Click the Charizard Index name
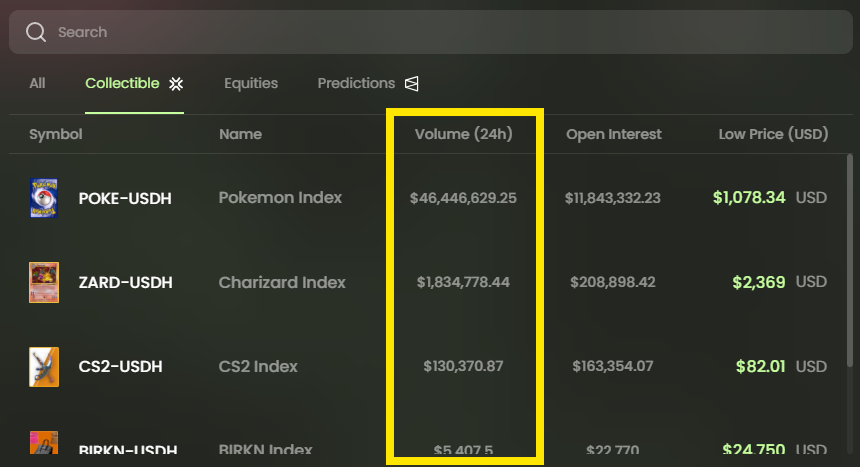Image resolution: width=860 pixels, height=467 pixels. coord(282,282)
